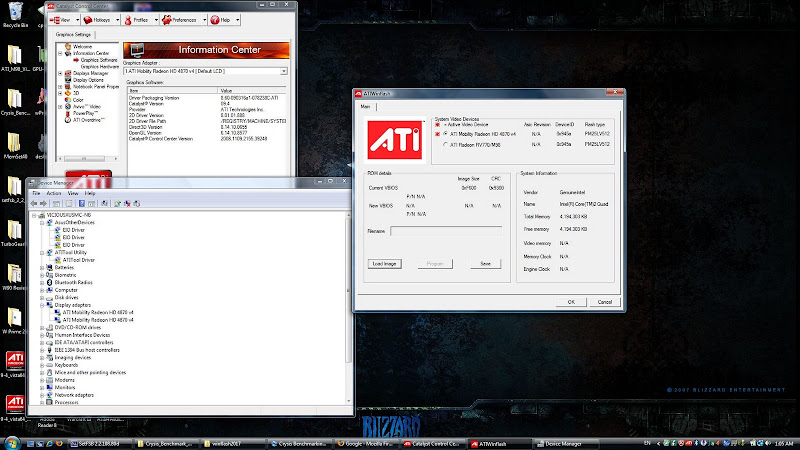Click Cancel in ATIWinflash dialog

click(x=605, y=302)
